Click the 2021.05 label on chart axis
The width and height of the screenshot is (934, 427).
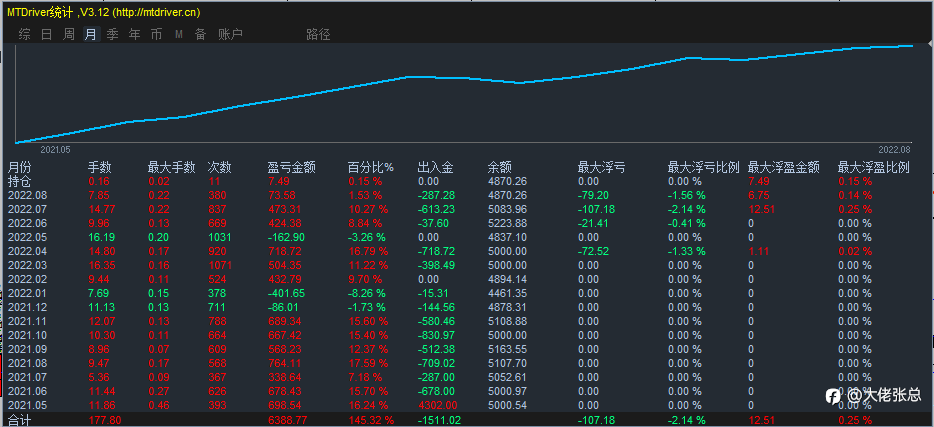55,150
